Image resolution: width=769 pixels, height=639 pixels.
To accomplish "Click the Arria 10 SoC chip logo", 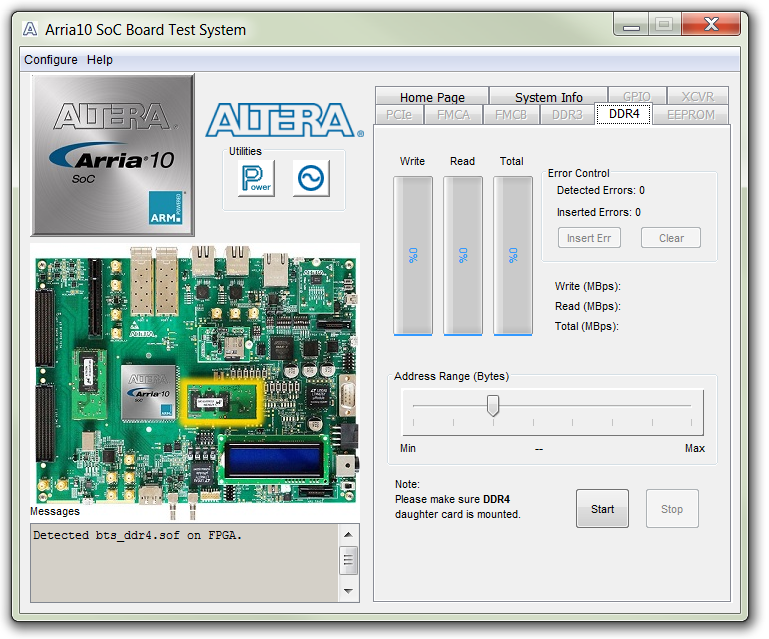I will click(113, 155).
